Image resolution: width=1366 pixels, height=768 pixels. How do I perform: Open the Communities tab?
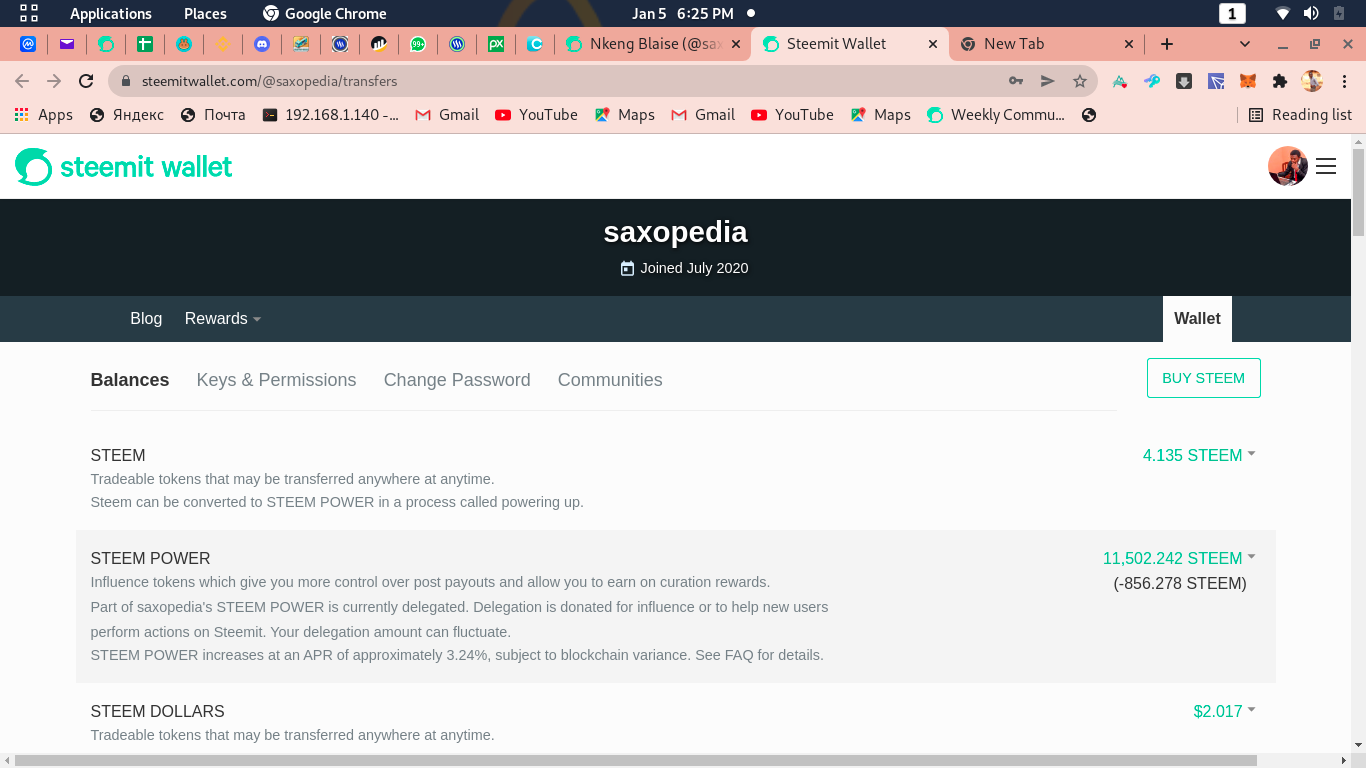coord(610,380)
